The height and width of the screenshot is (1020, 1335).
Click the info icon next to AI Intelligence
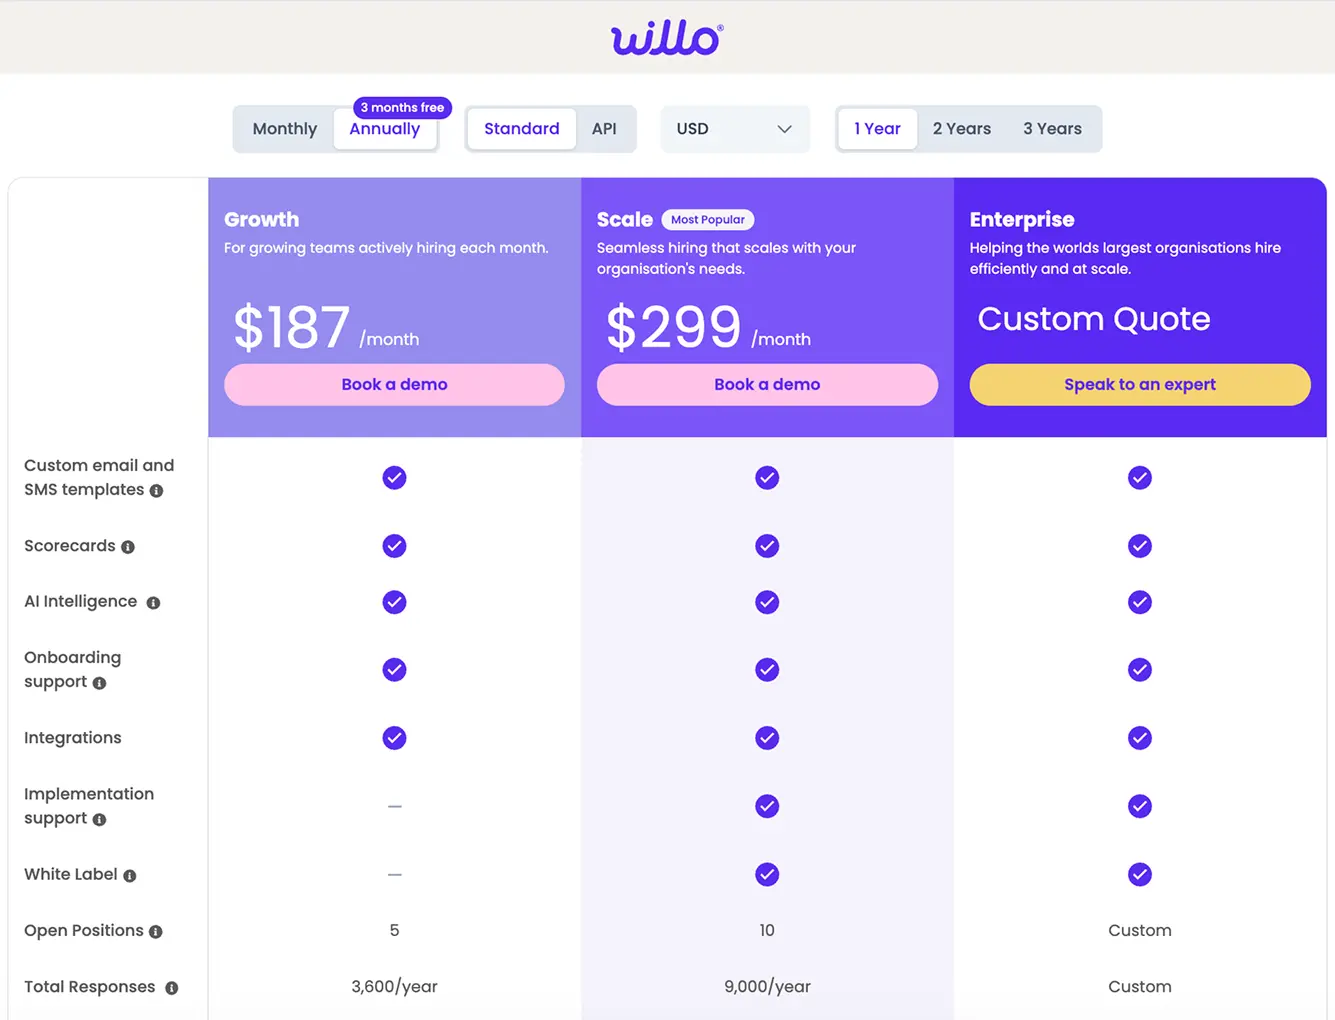[x=153, y=602]
